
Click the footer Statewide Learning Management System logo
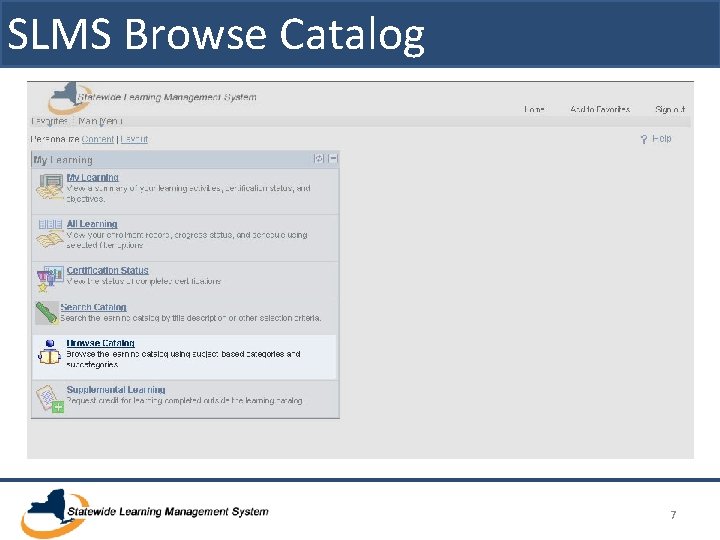pos(145,513)
